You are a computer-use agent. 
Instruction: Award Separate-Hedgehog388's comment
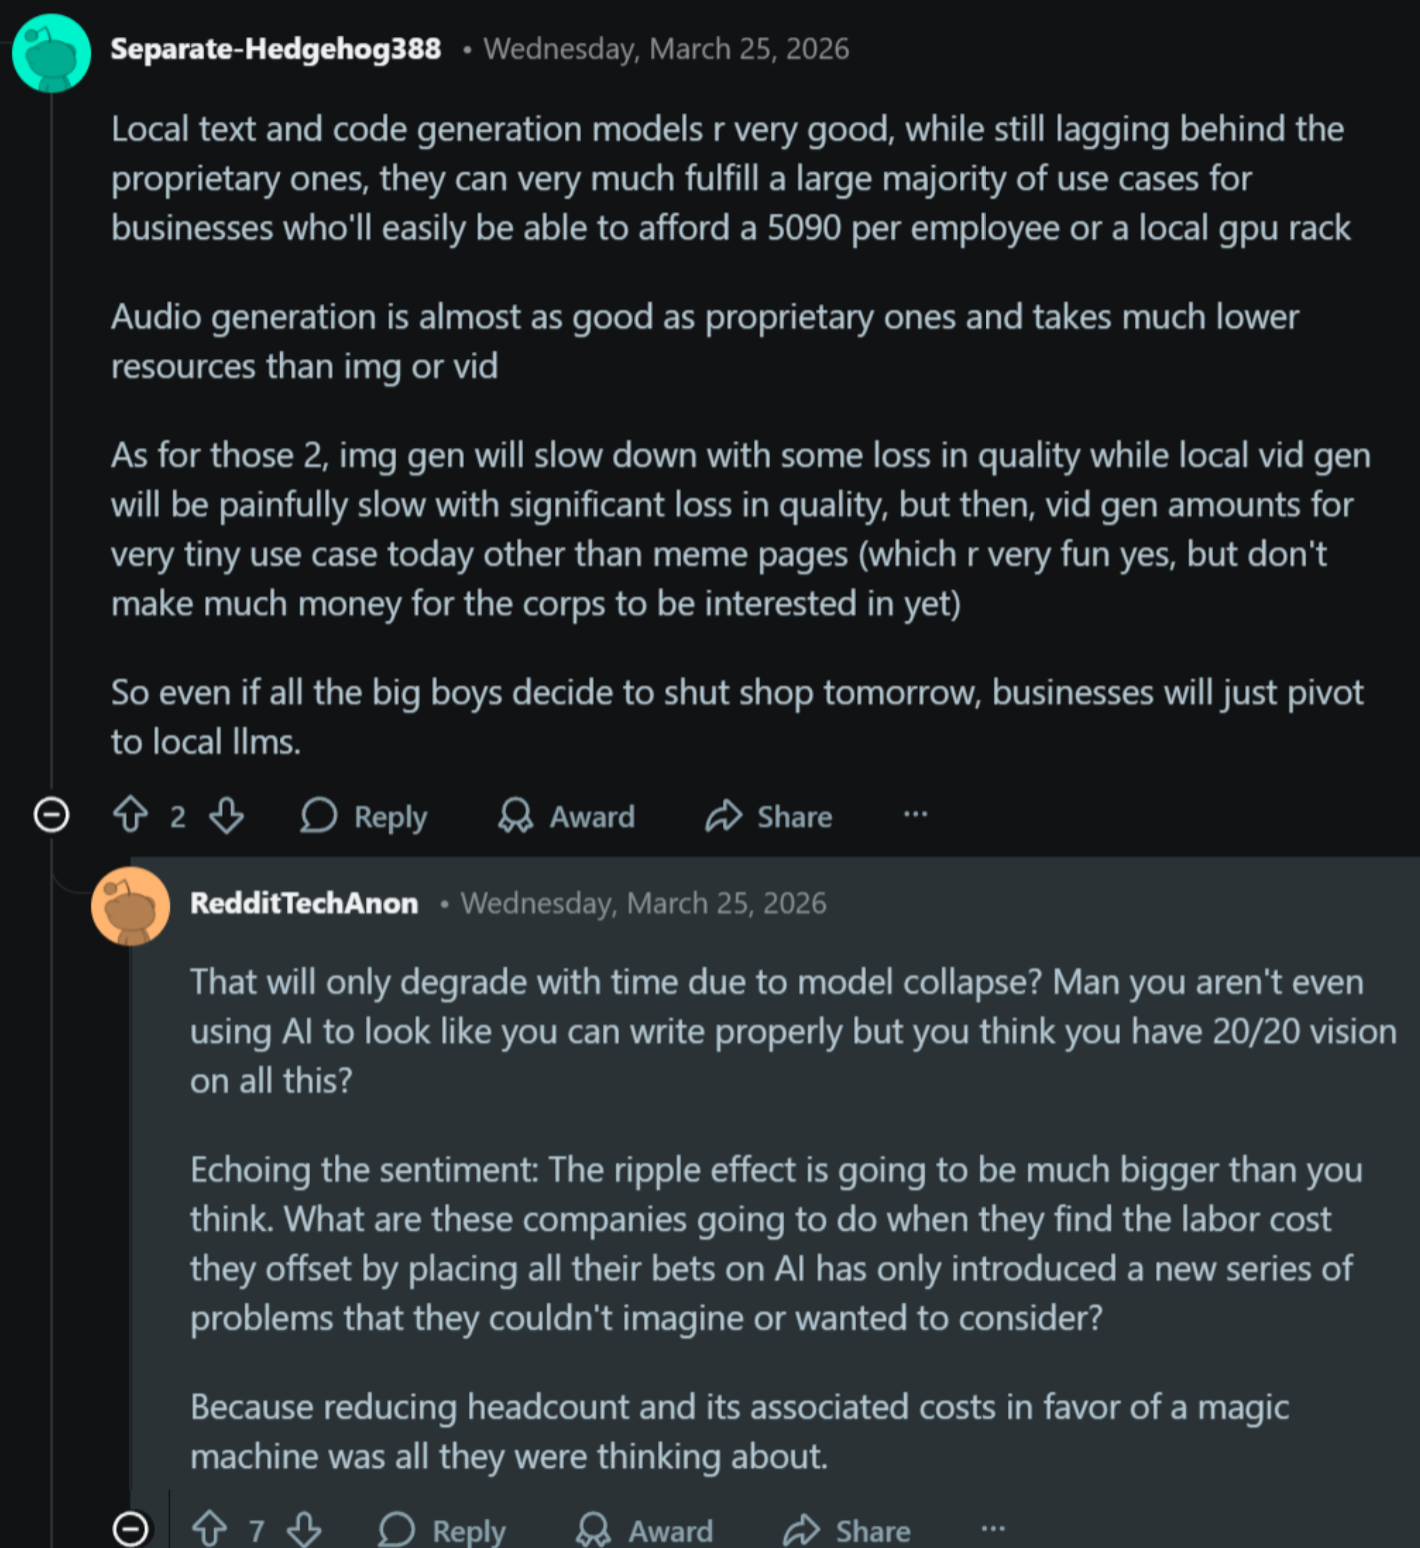pyautogui.click(x=567, y=816)
